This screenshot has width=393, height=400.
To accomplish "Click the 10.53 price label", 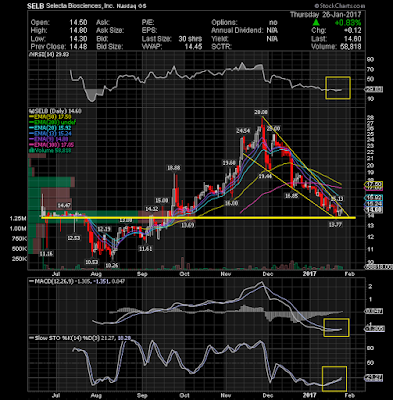I will coord(91,262).
